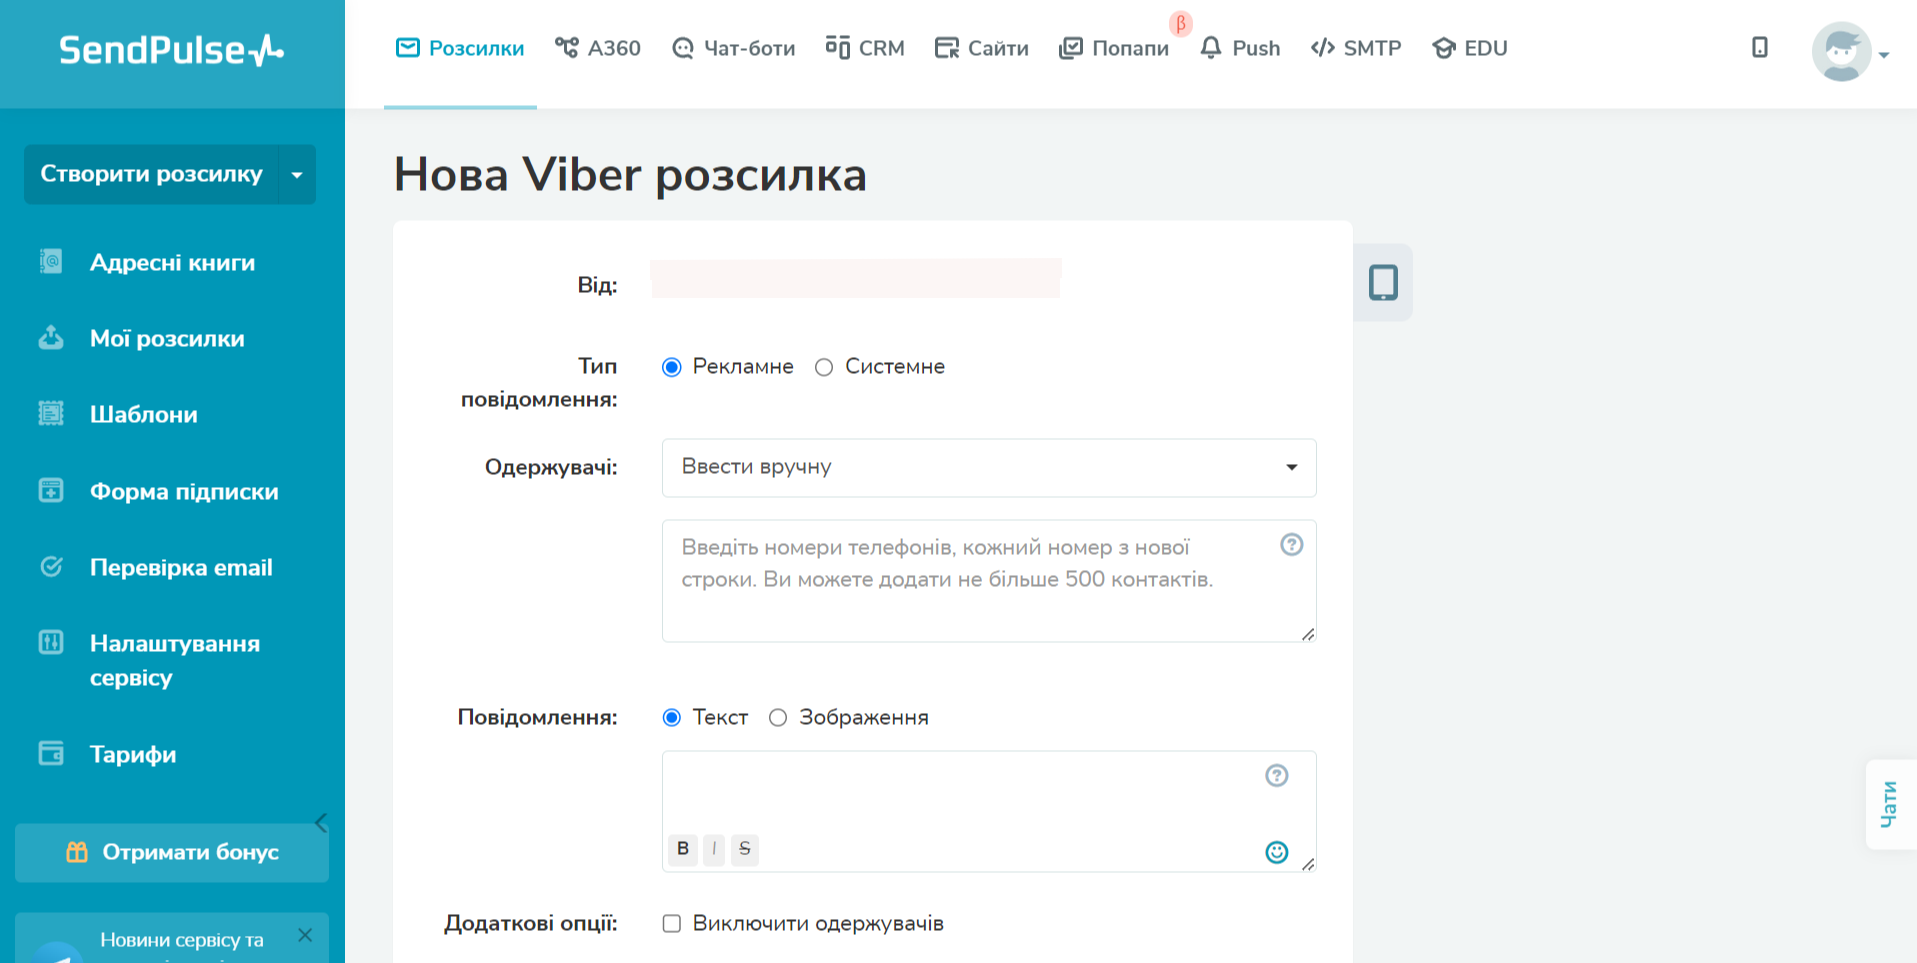Viewport: 1917px width, 963px height.
Task: Open the Попапи section
Action: (1114, 48)
